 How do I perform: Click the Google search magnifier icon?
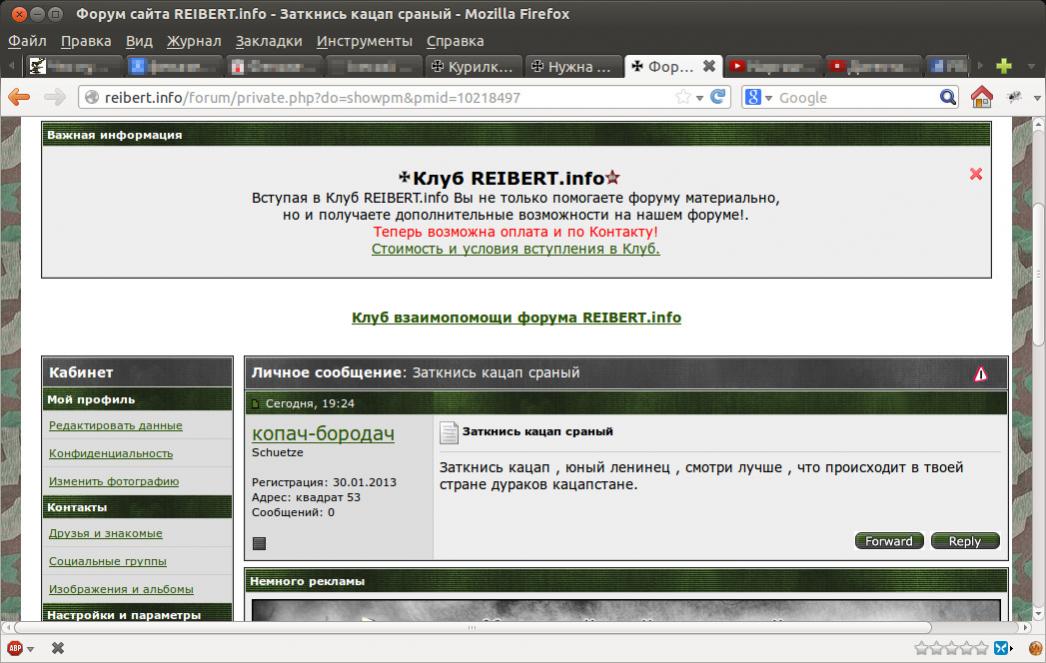tap(947, 97)
